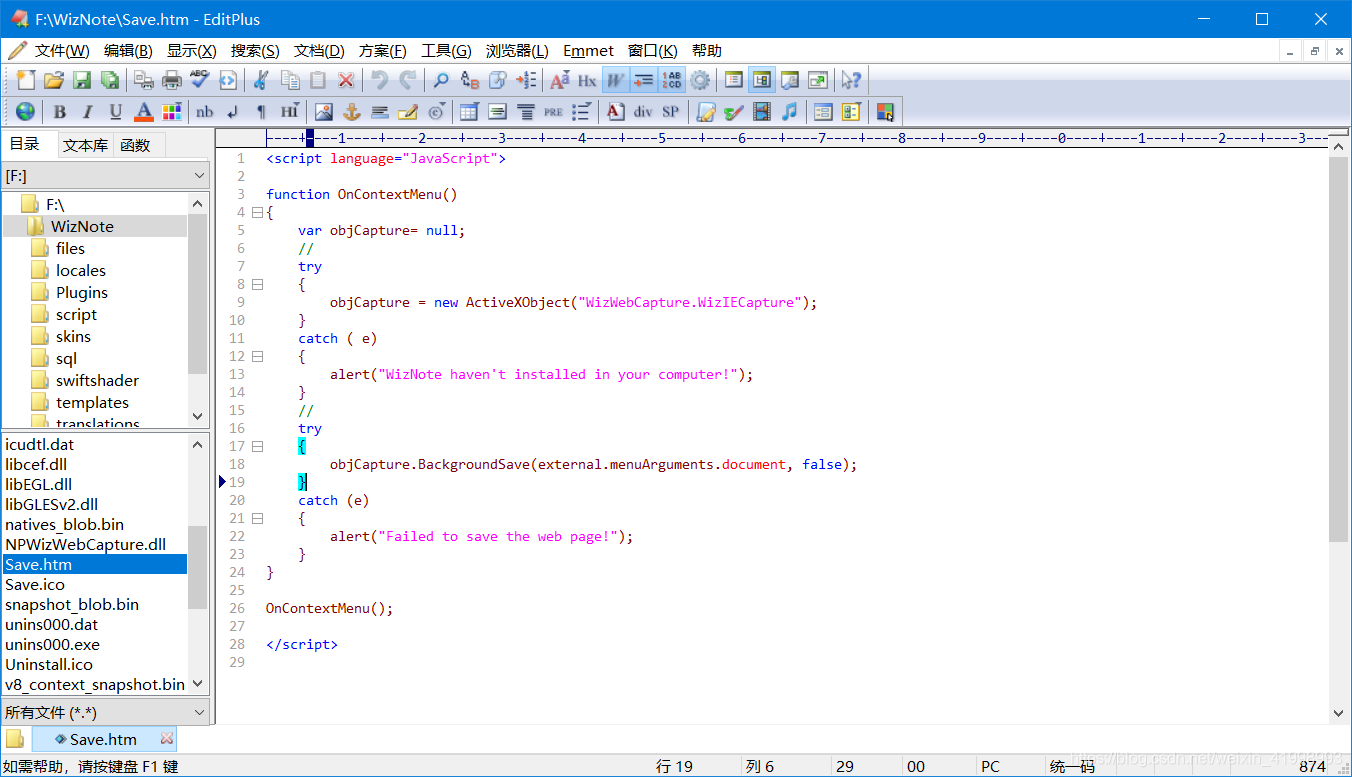Toggle the auto indent button

644,81
